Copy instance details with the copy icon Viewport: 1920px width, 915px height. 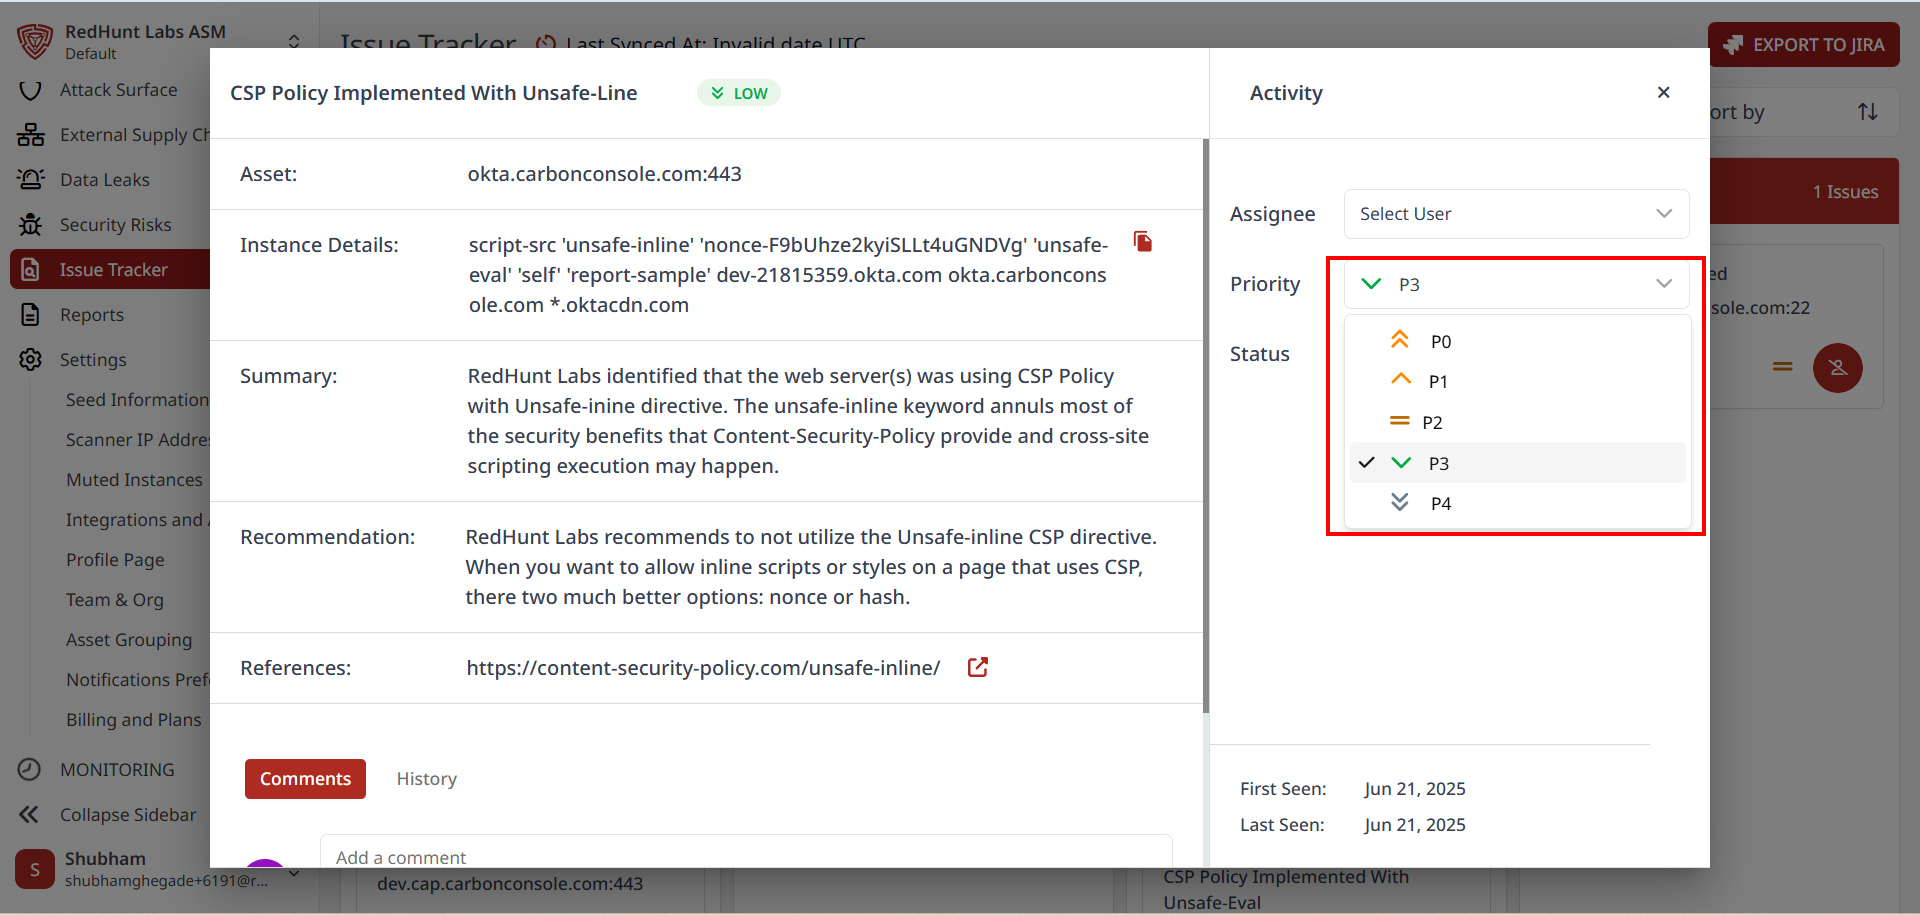tap(1143, 242)
